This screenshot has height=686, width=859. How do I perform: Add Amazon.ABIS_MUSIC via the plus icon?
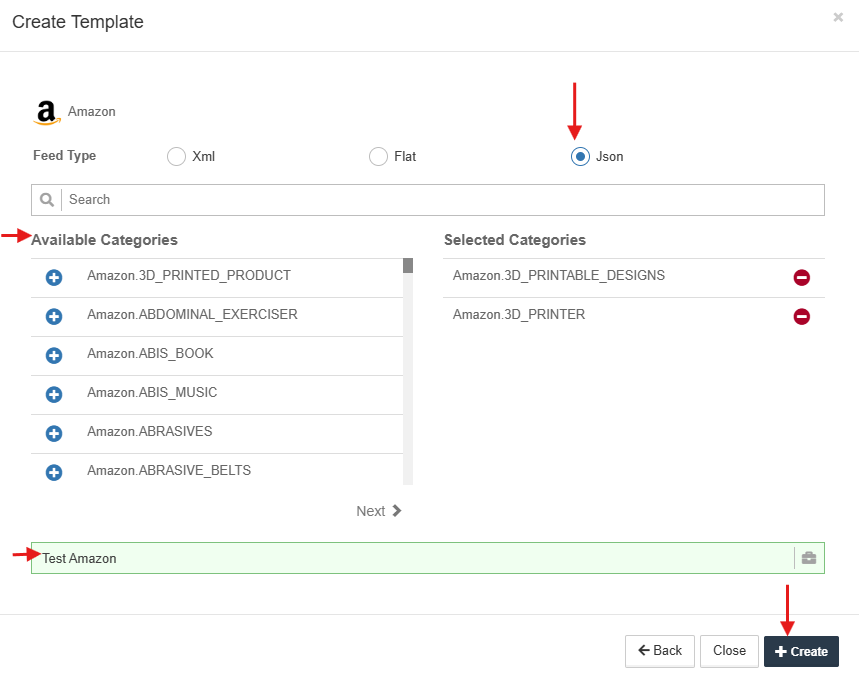pos(54,395)
